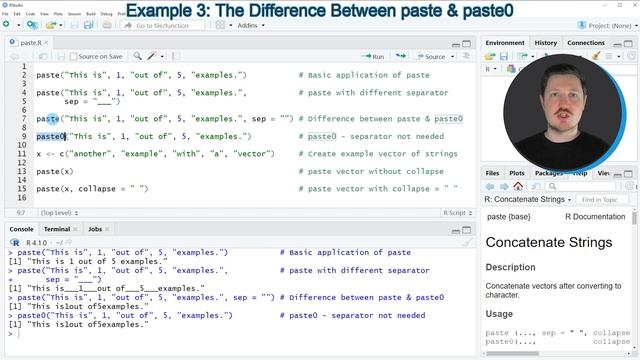Click the Show document outline icon

coord(466,56)
